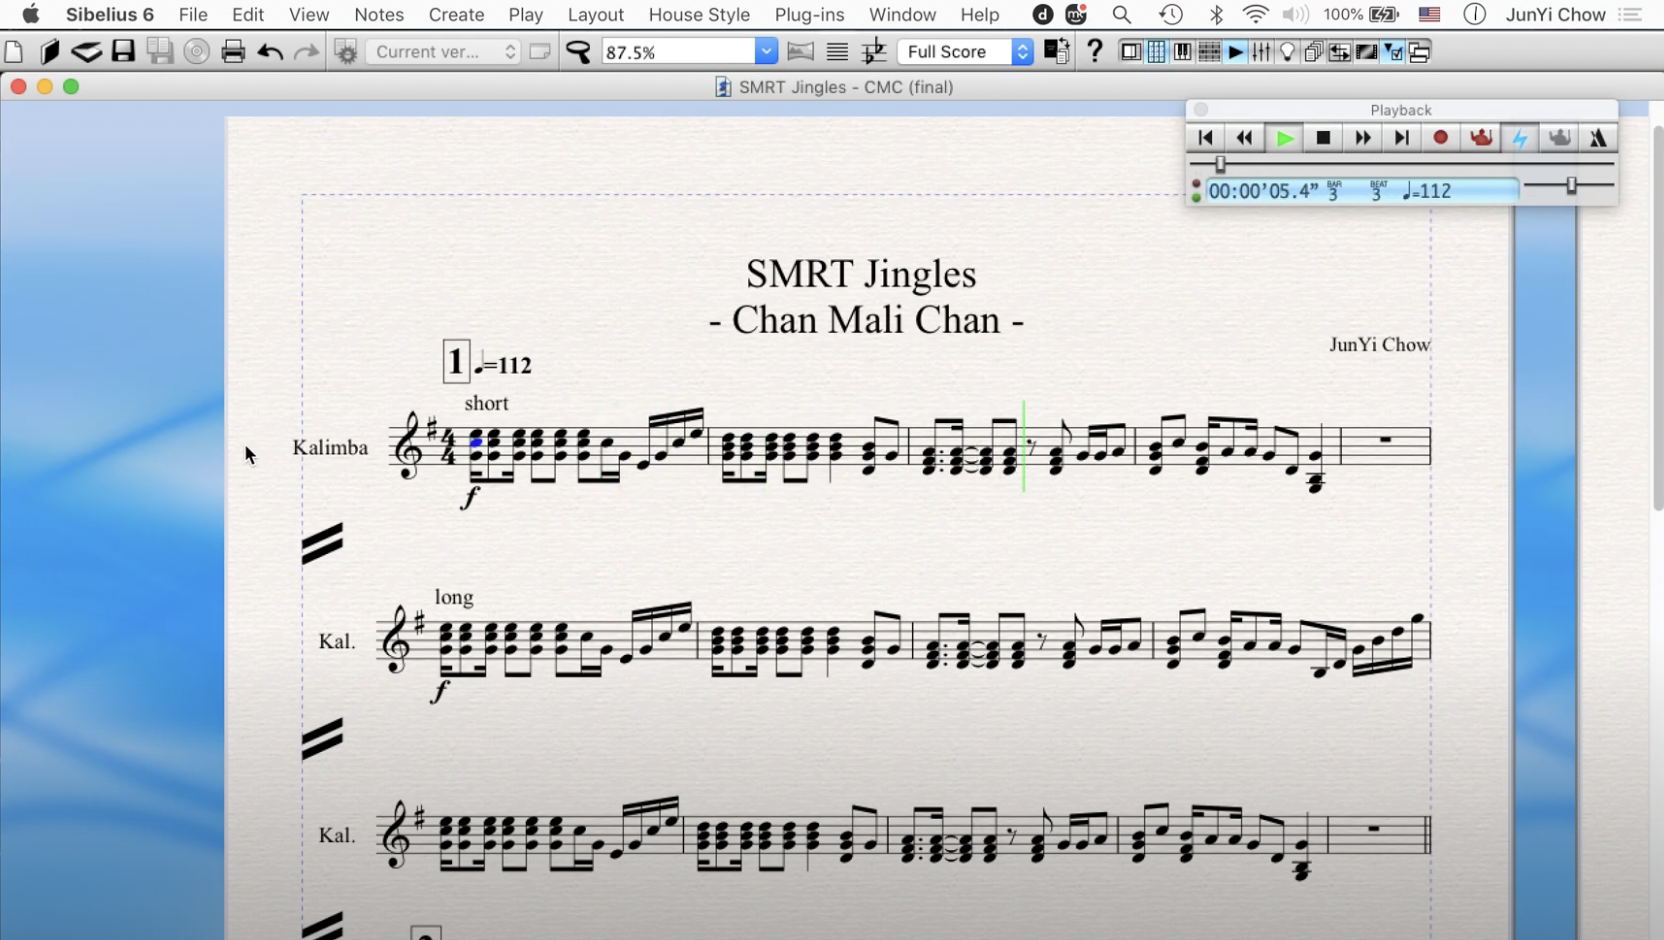Toggle the Keypad window icon

click(x=1156, y=52)
